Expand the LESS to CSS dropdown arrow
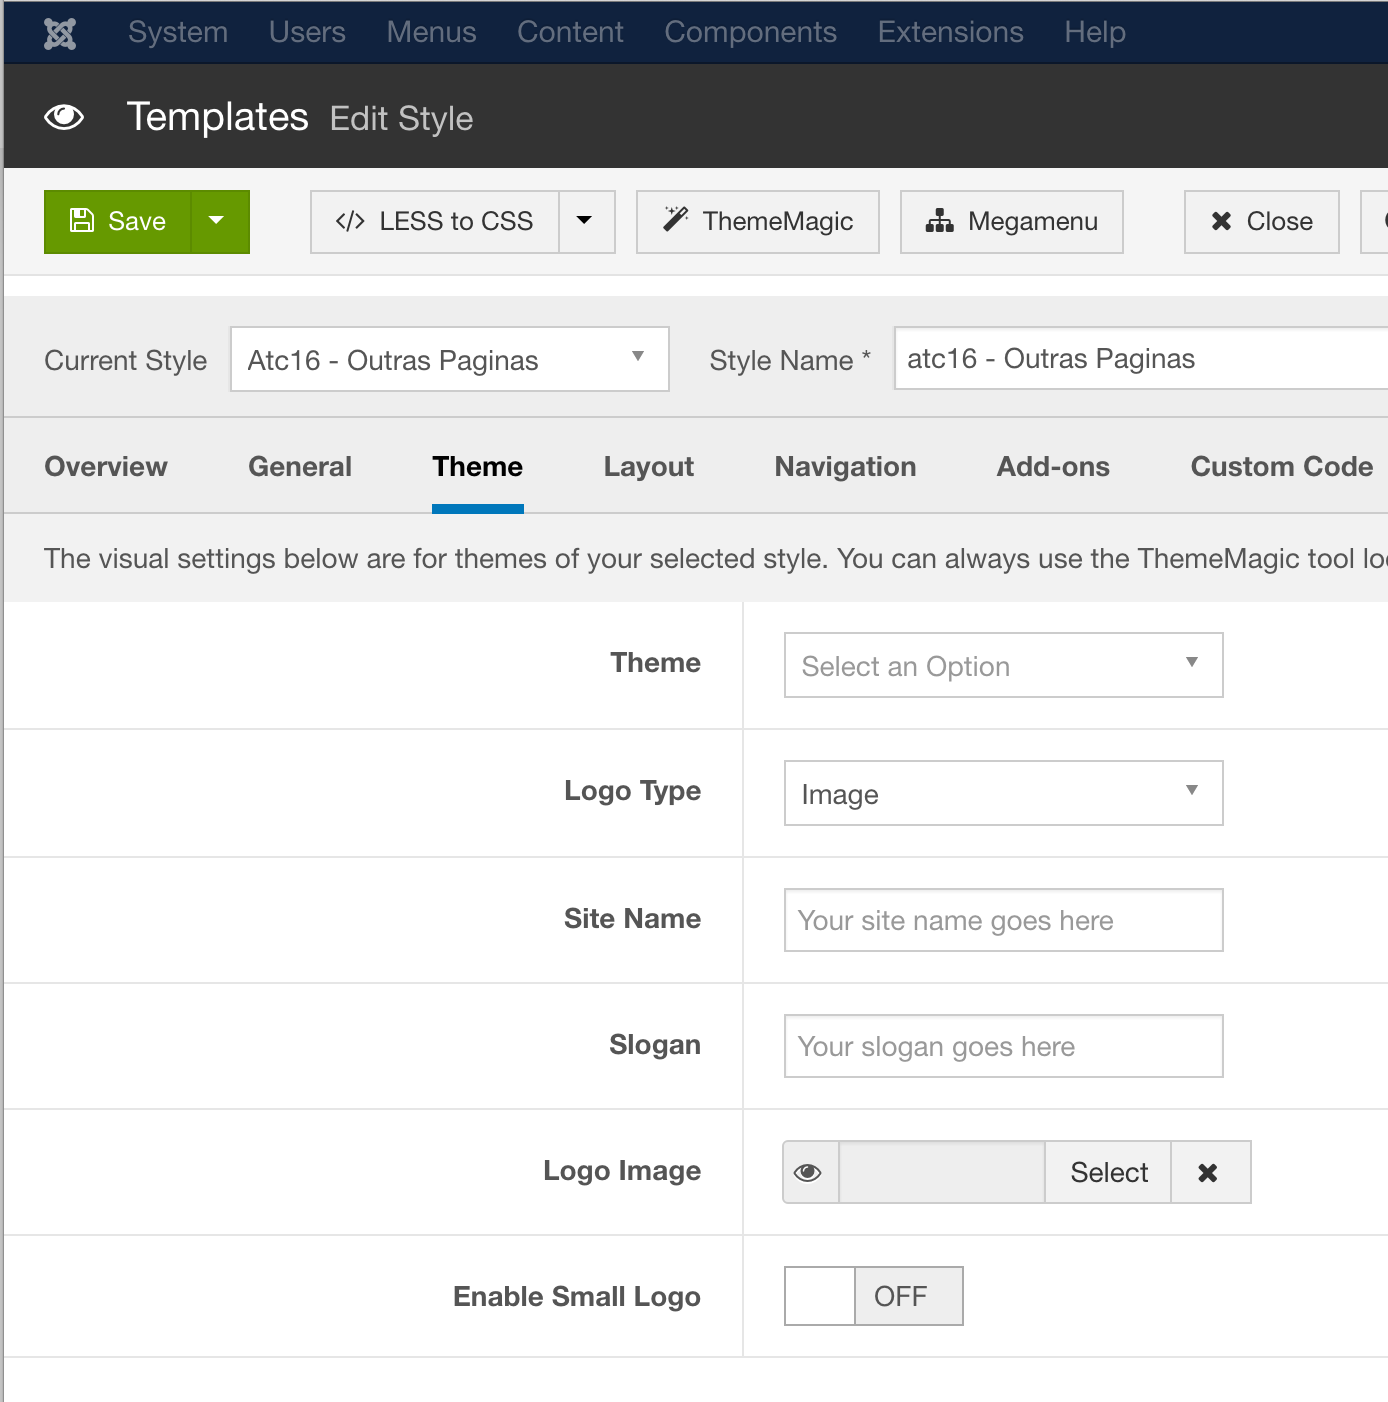 click(586, 222)
